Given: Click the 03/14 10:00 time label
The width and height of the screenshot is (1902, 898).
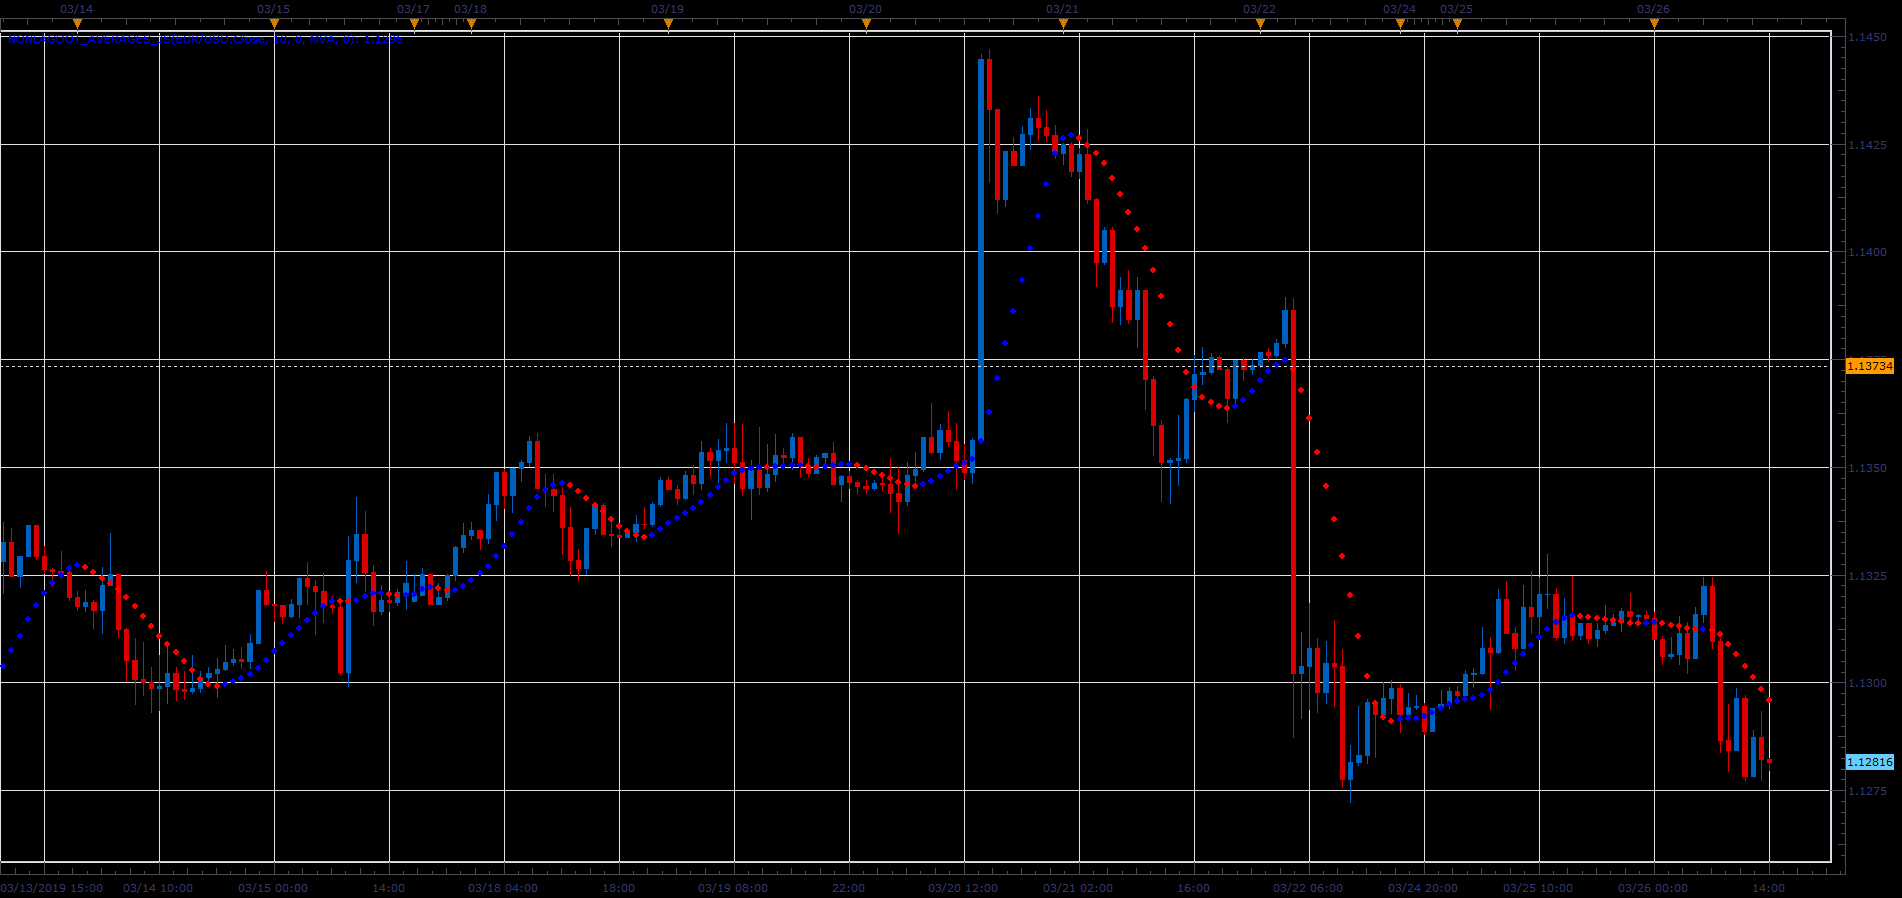Looking at the screenshot, I should (158, 888).
